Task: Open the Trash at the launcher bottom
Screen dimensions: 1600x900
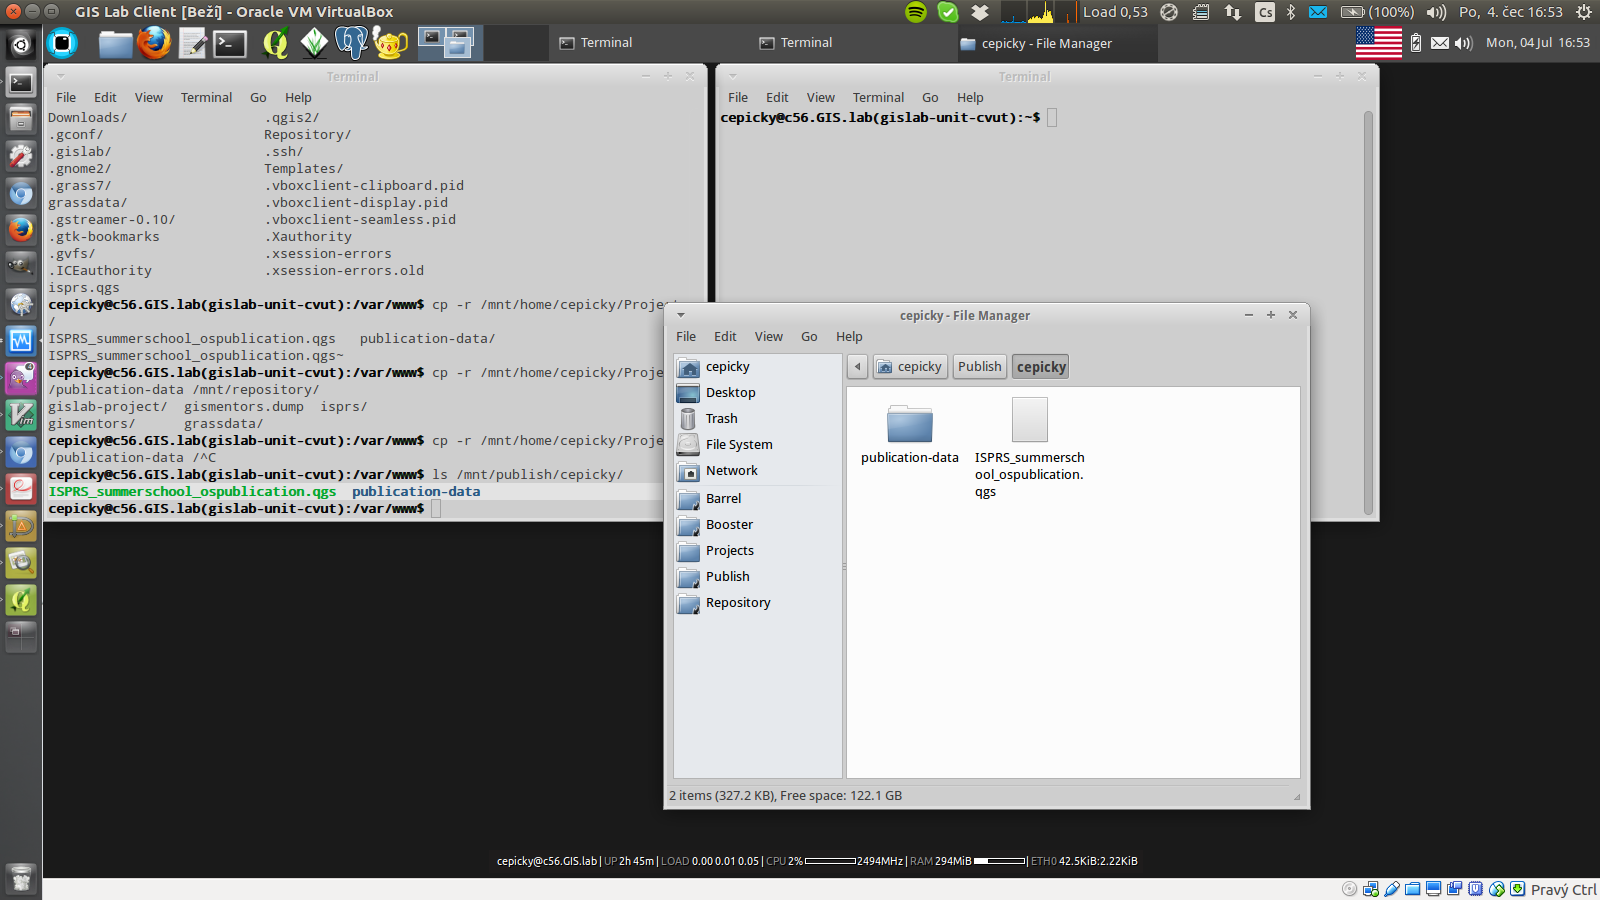Action: click(21, 878)
